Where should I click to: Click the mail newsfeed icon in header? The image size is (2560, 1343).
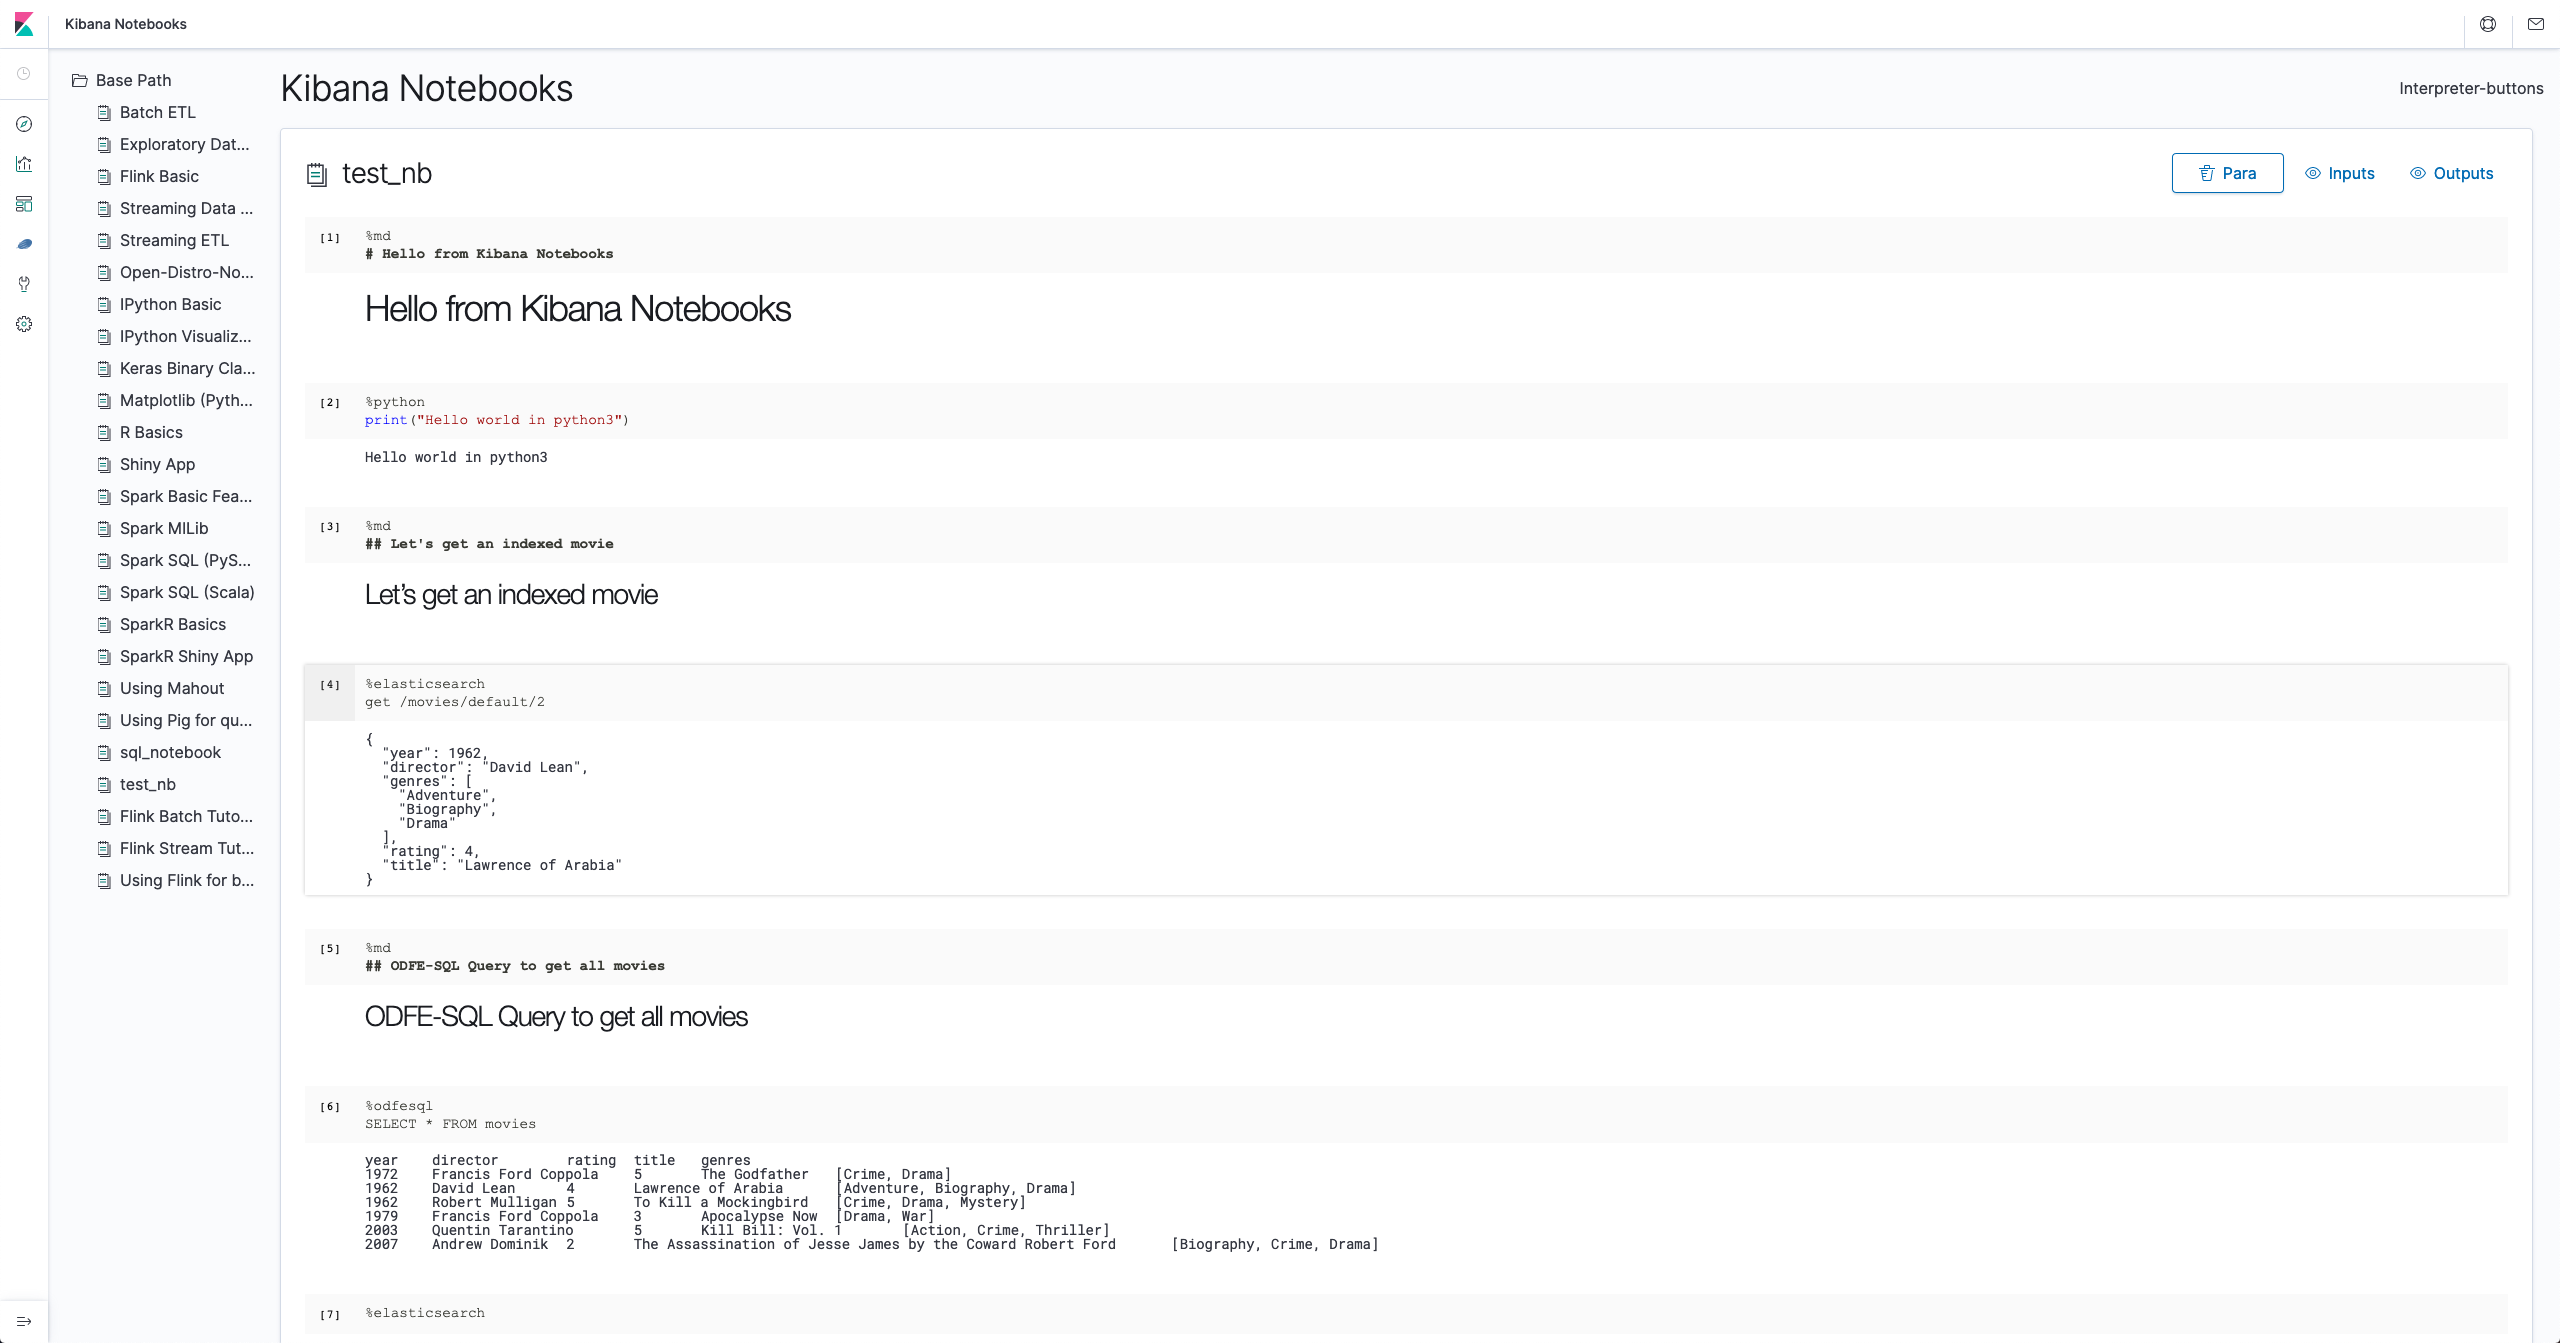[x=2536, y=24]
